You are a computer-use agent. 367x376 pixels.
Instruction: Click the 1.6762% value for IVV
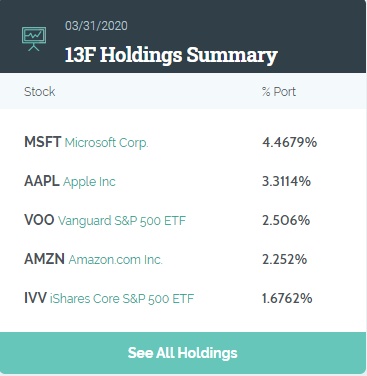pos(287,298)
